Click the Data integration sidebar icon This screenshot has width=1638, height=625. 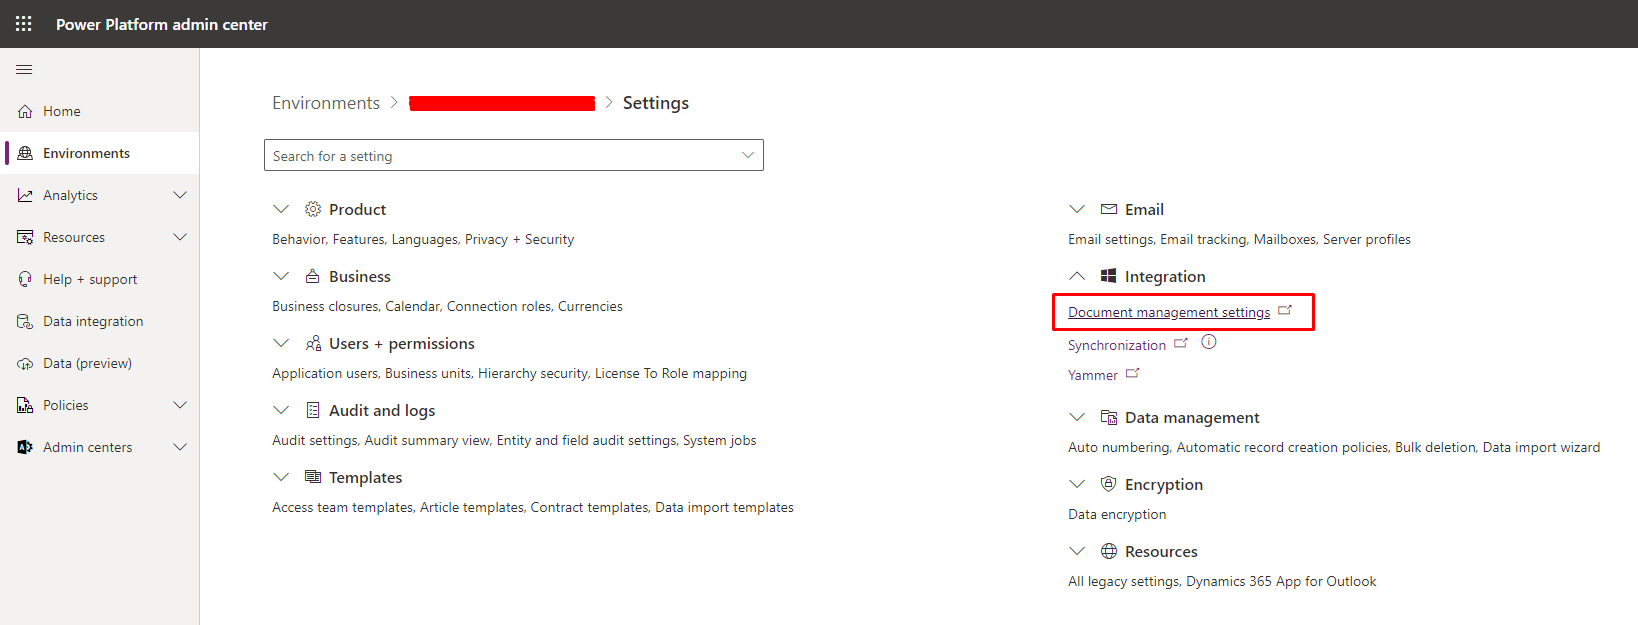coord(25,322)
